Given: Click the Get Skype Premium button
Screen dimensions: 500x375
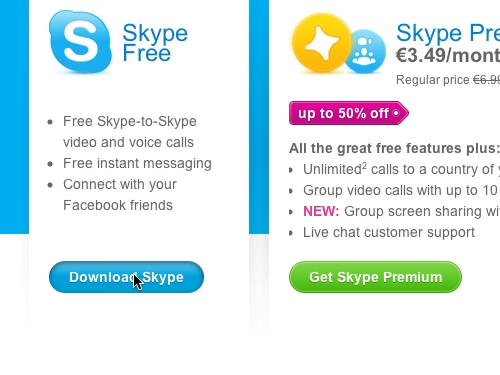Looking at the screenshot, I should point(375,277).
